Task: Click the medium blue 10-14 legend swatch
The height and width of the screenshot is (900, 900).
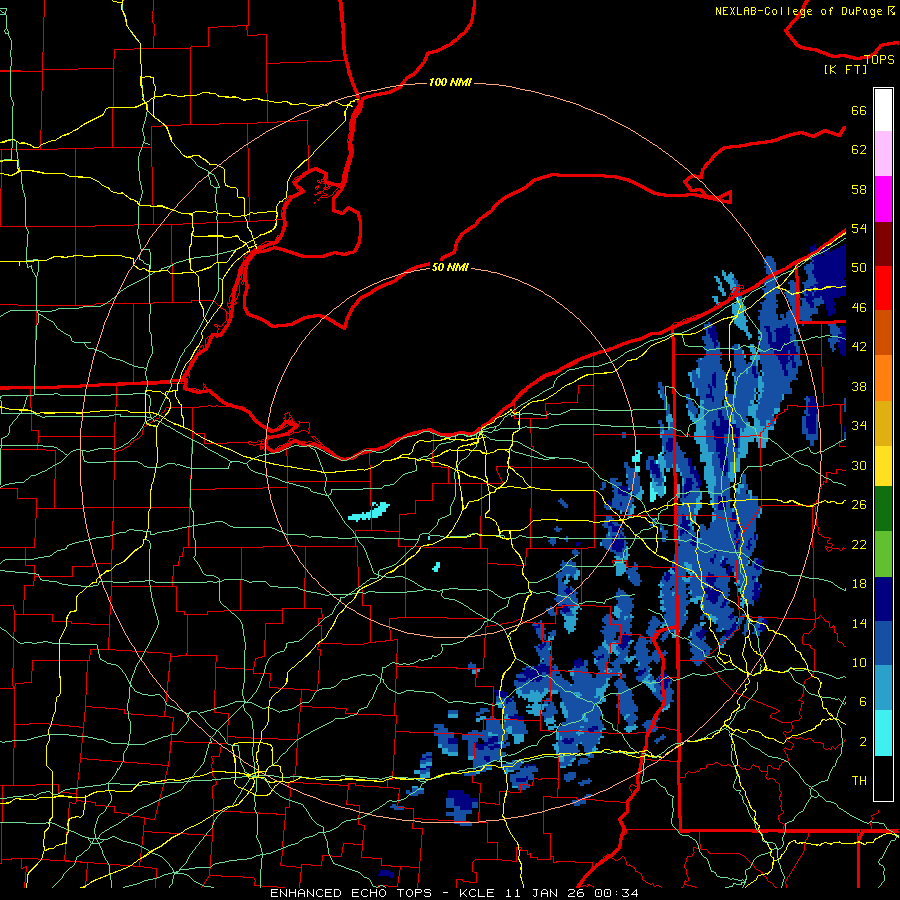Action: 883,643
